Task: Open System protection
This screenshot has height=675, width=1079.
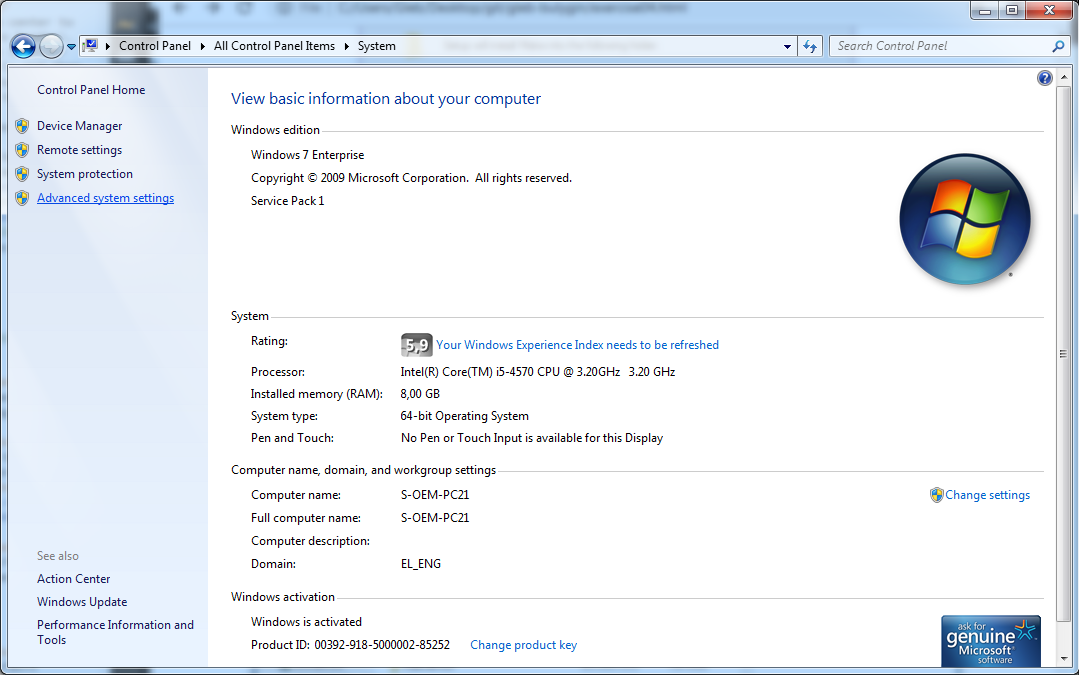Action: click(85, 174)
